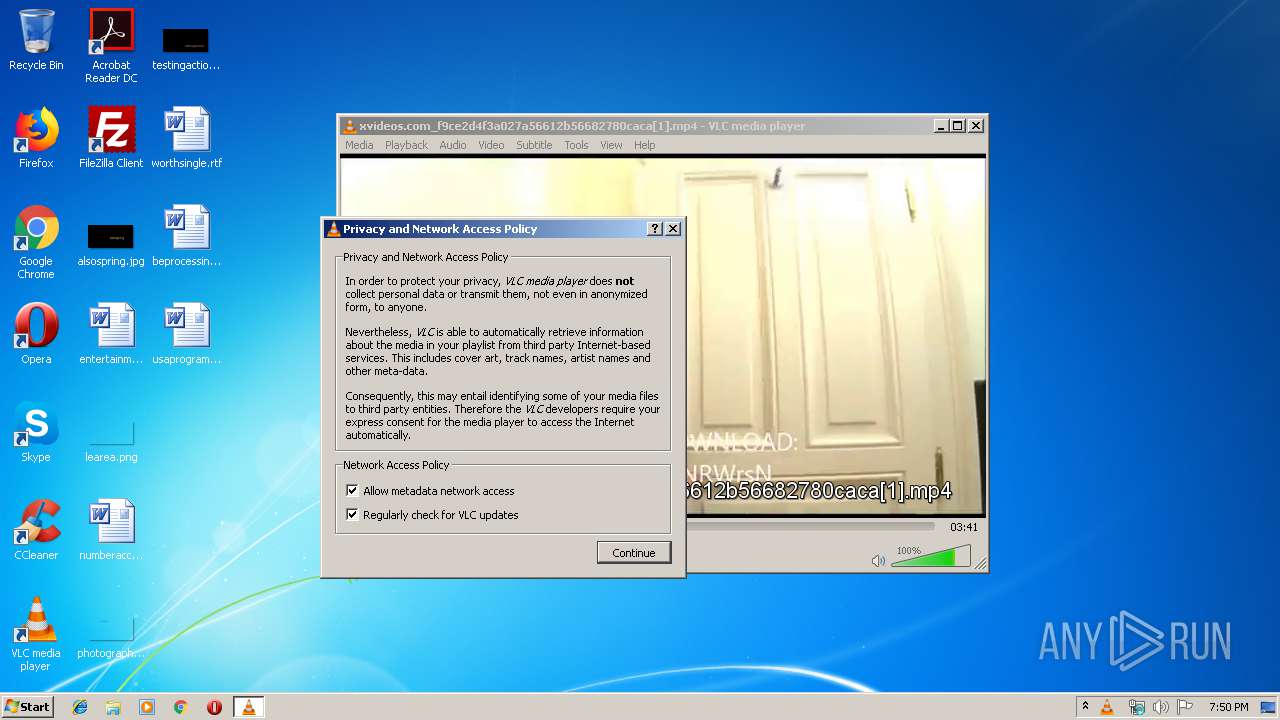1280x720 pixels.
Task: Show hidden tray icons arrow
Action: click(x=1085, y=707)
